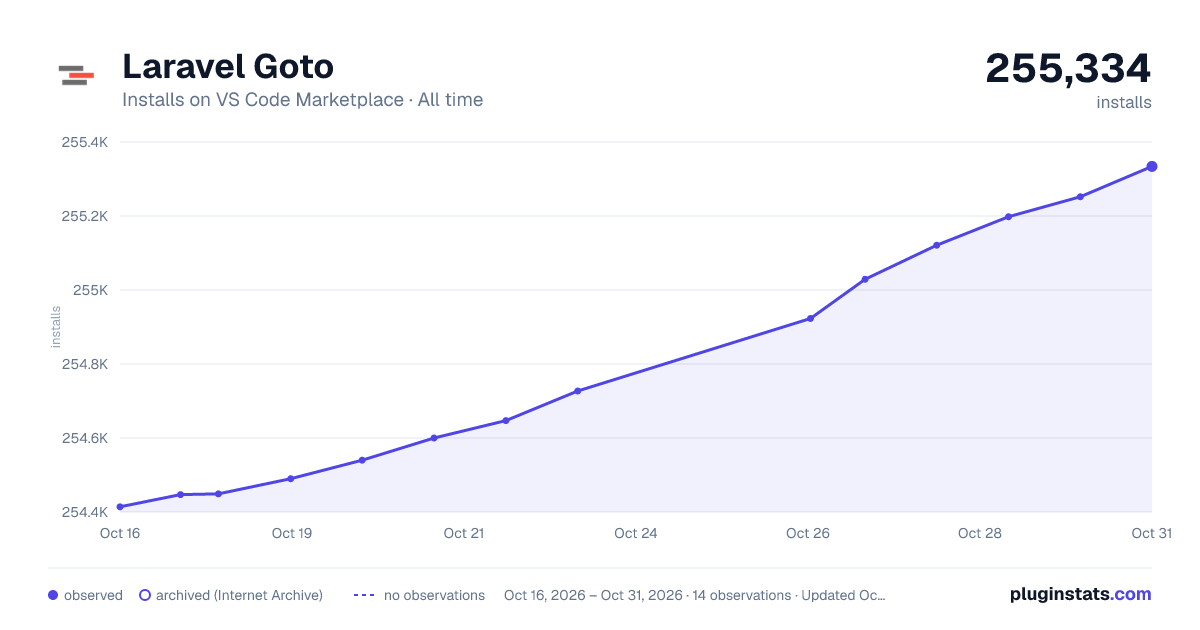The height and width of the screenshot is (630, 1200).
Task: Click the date range 14 observations footer text
Action: coord(695,595)
